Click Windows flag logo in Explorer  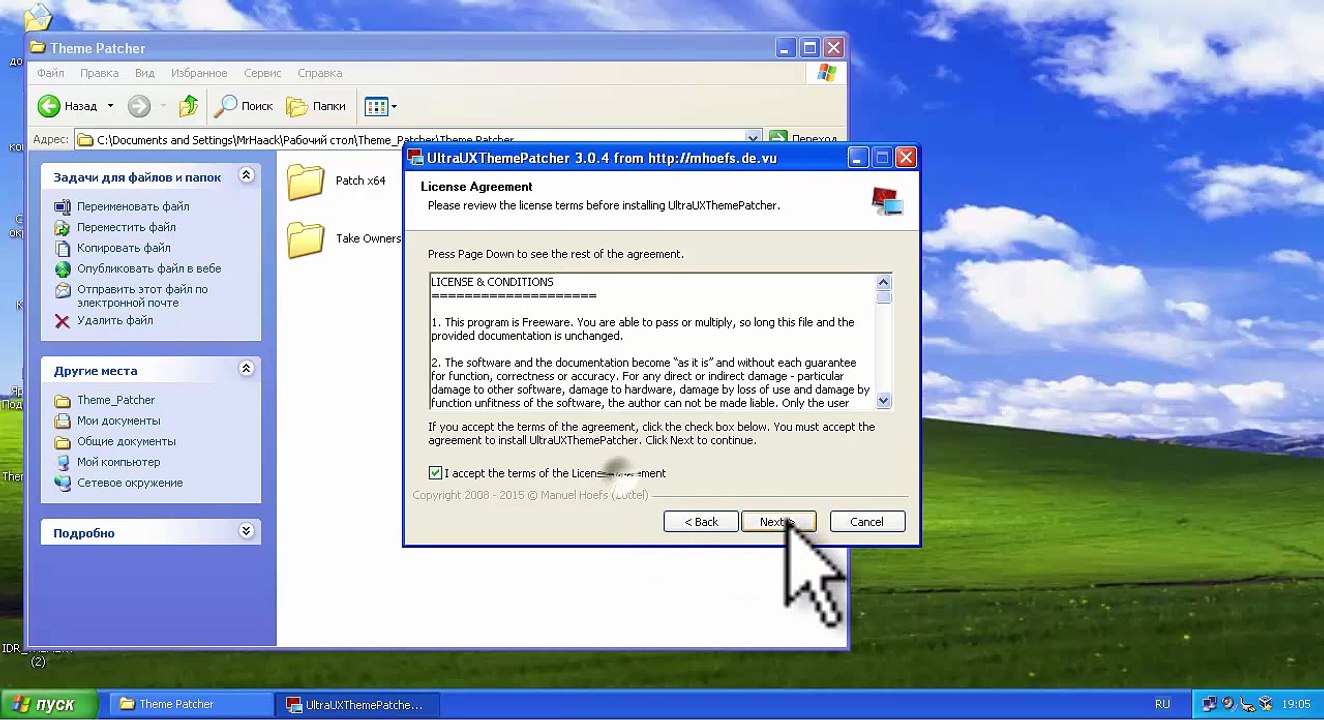pos(827,73)
